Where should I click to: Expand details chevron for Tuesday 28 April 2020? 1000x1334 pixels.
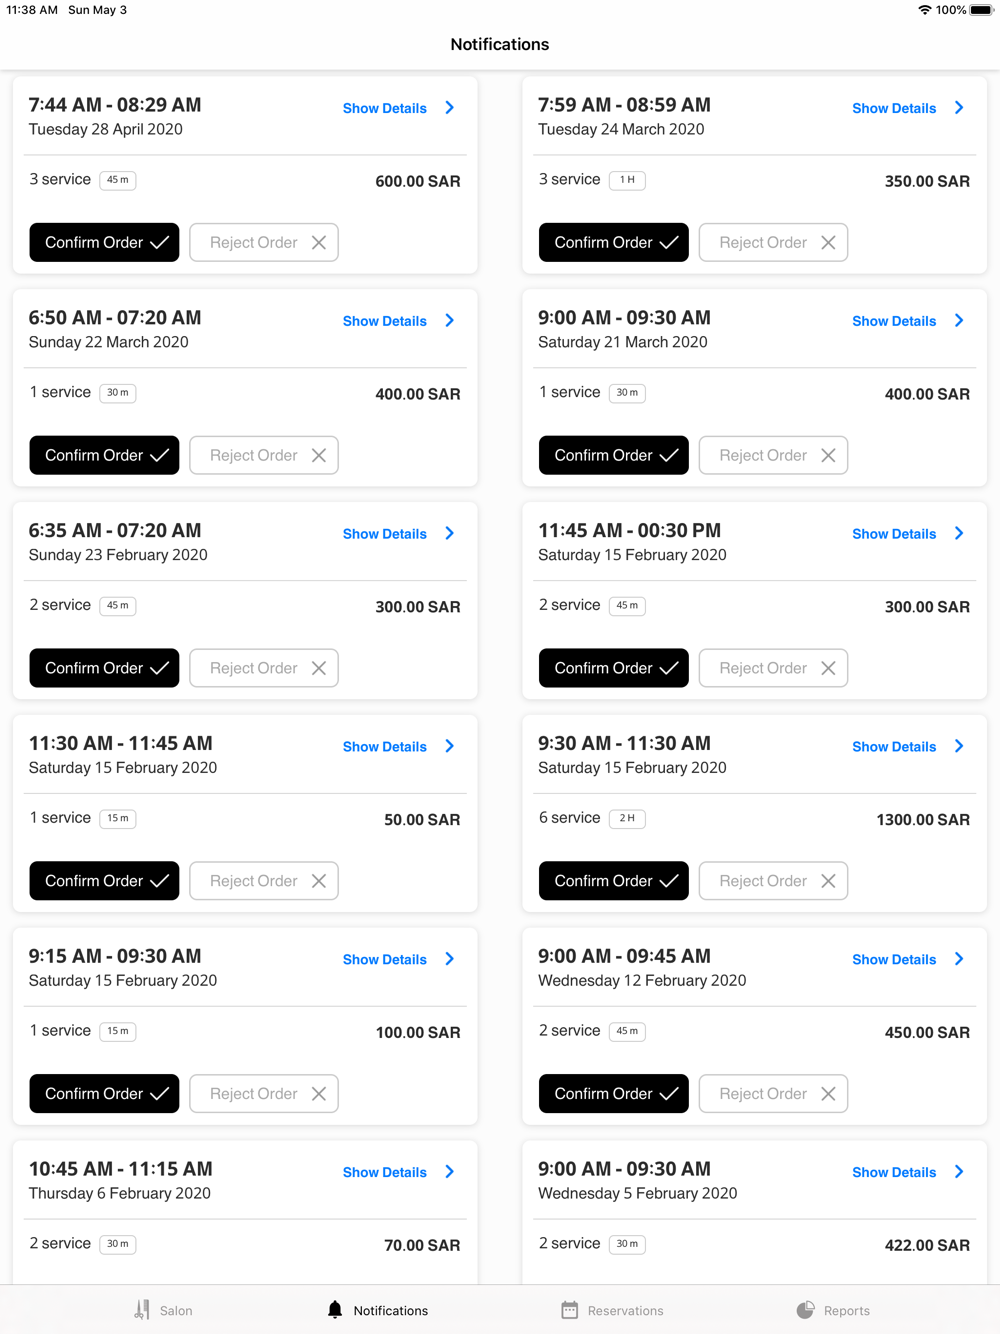[x=450, y=108]
